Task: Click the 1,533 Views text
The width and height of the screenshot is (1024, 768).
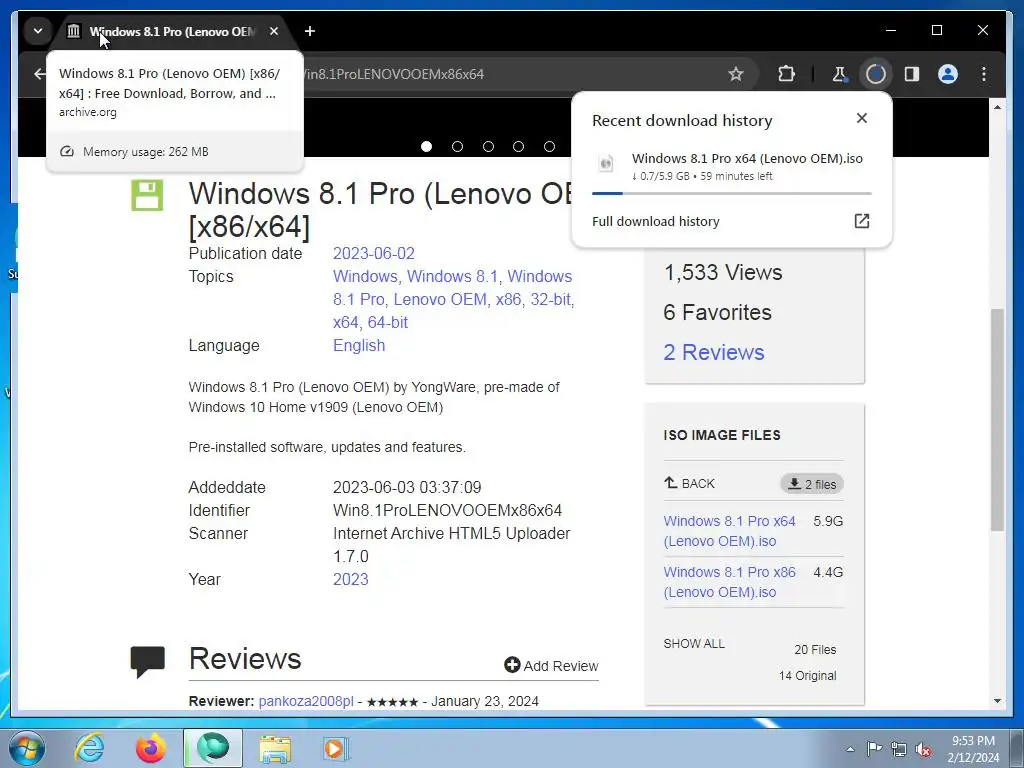Action: (723, 272)
